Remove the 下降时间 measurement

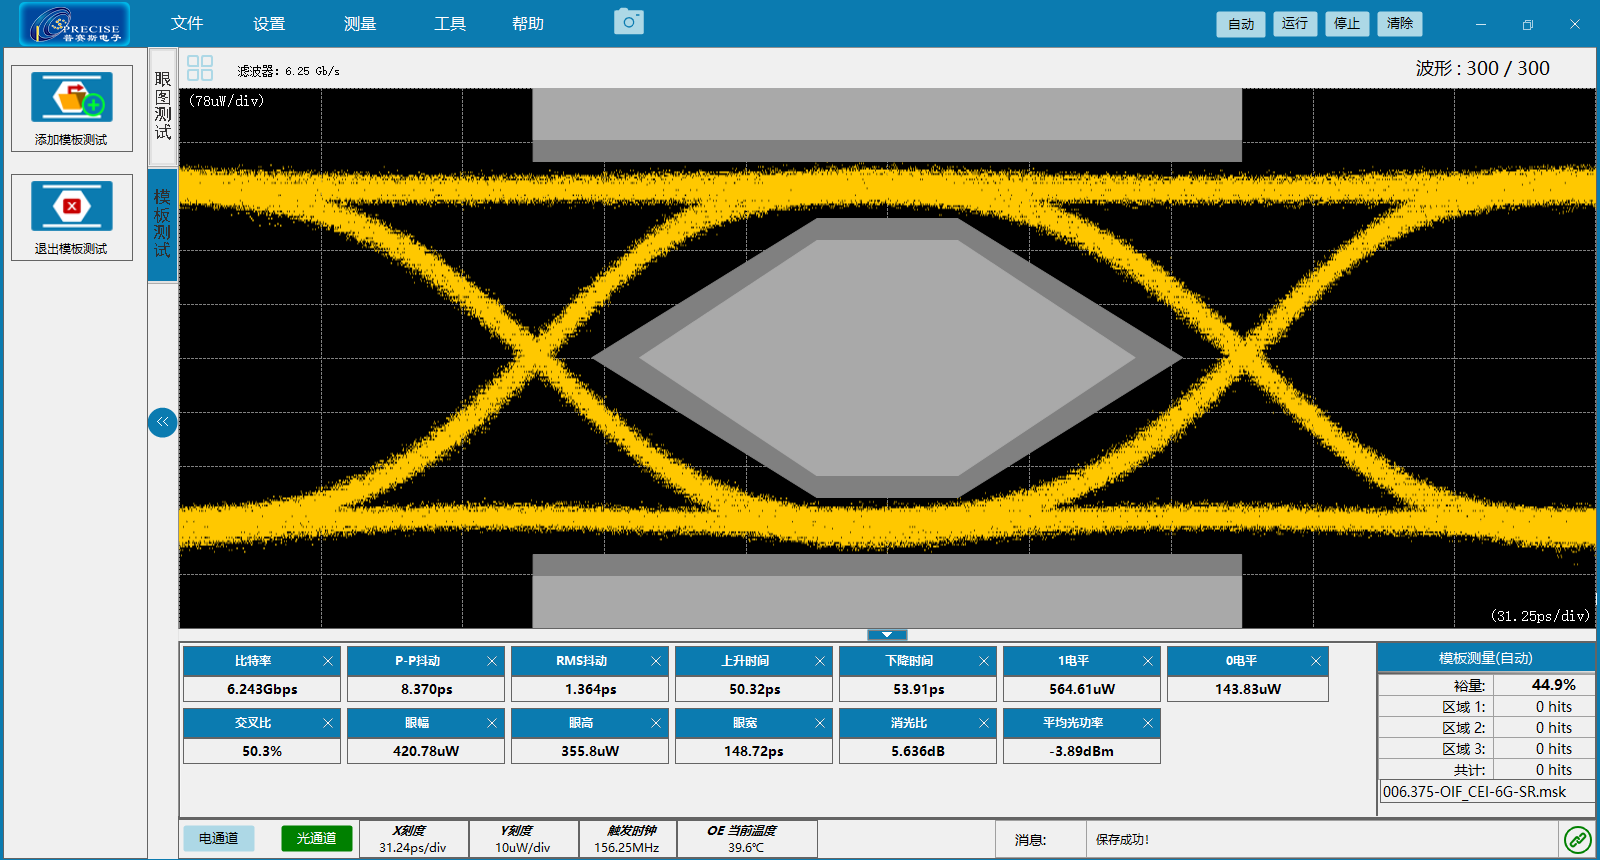pos(984,661)
